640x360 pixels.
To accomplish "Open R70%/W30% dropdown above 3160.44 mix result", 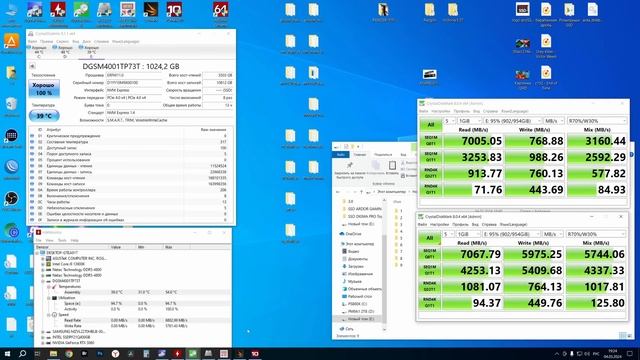I will coord(597,121).
